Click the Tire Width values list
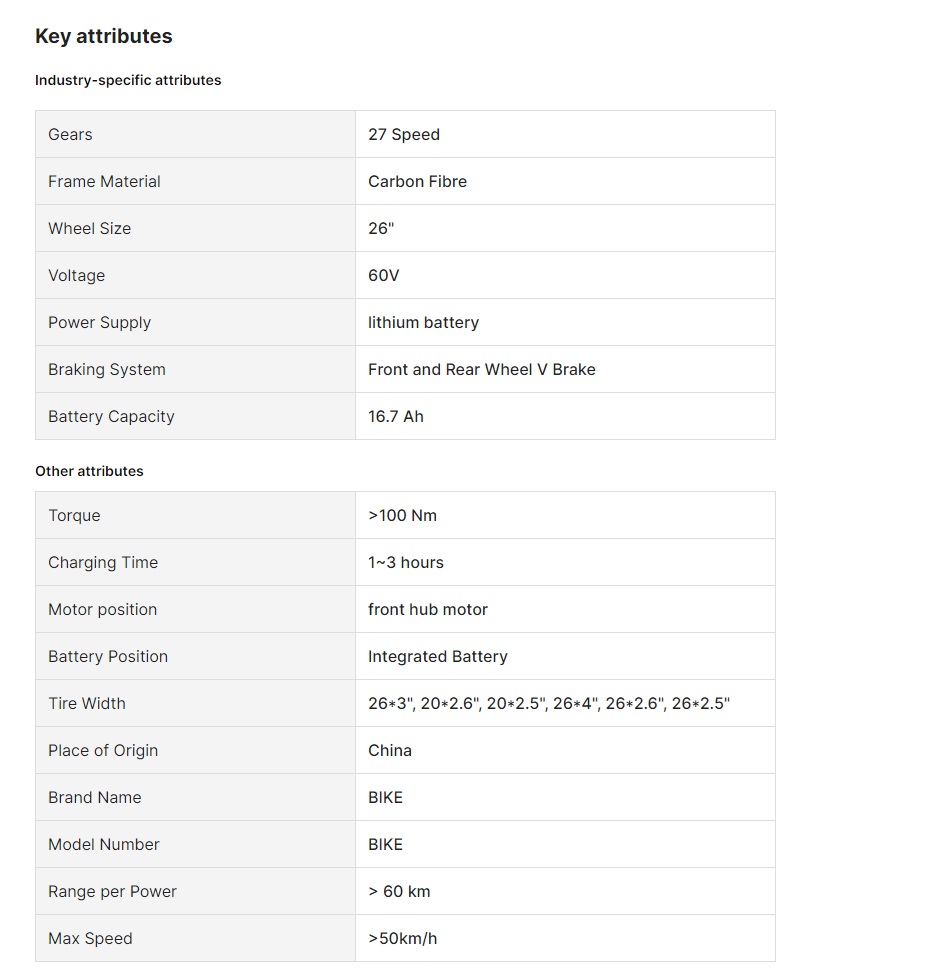927x973 pixels. [x=549, y=703]
